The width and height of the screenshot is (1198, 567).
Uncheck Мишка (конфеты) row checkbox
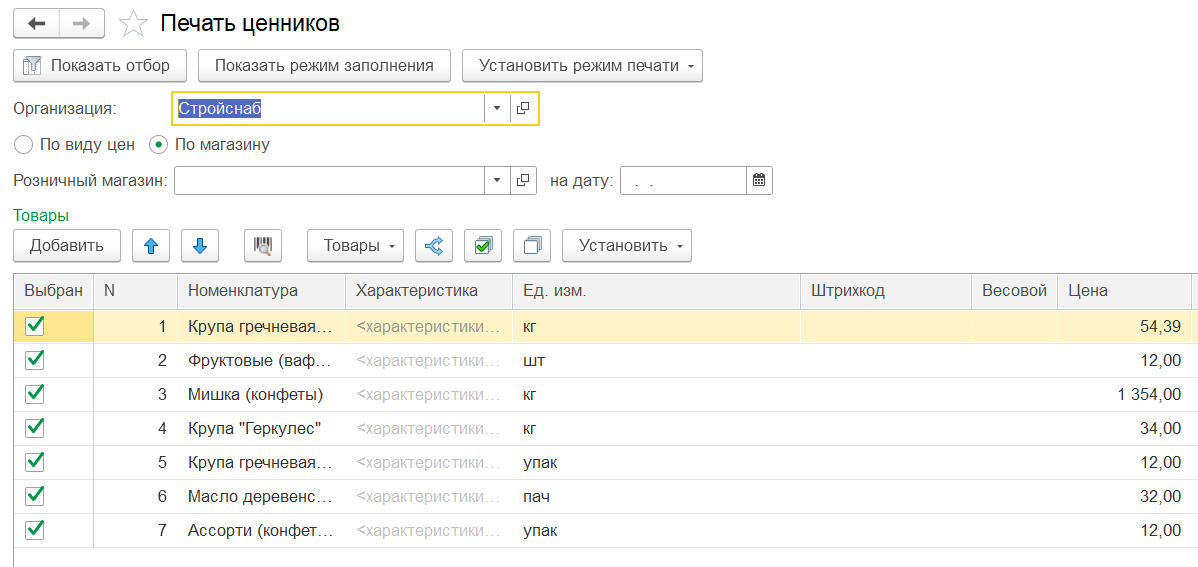pyautogui.click(x=35, y=394)
